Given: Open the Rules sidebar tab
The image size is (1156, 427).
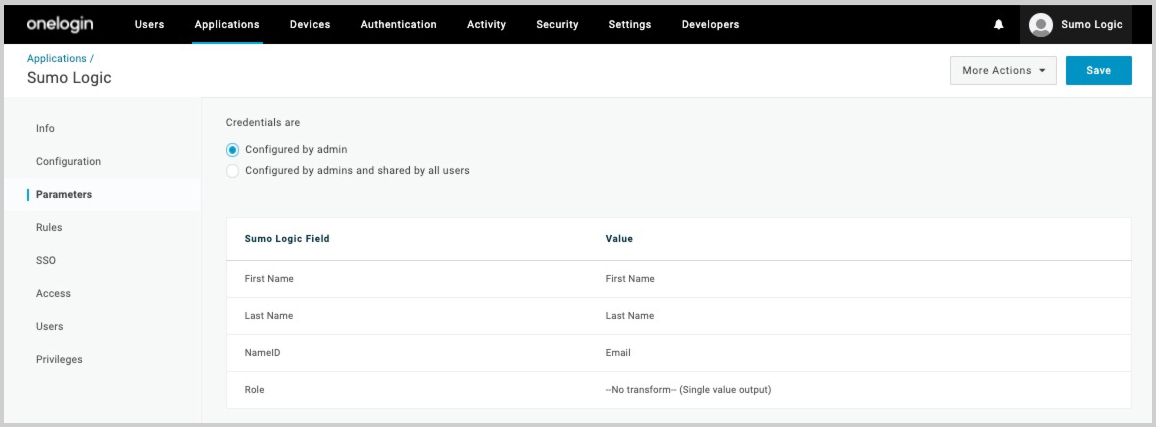Looking at the screenshot, I should point(49,227).
